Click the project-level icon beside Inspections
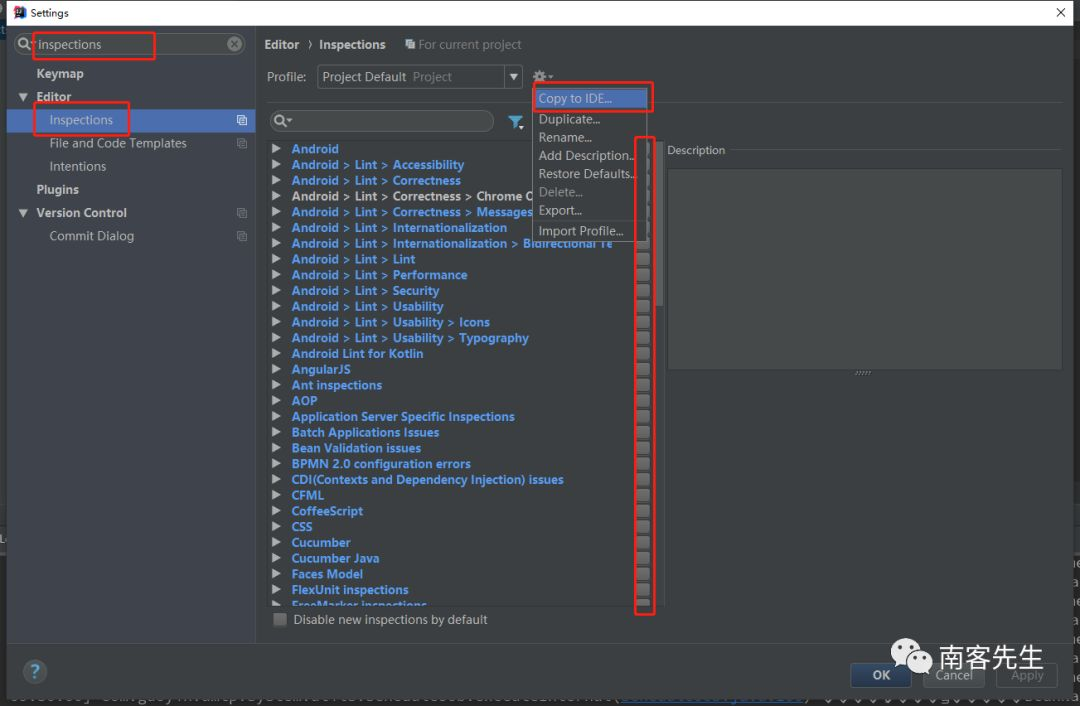 [242, 120]
